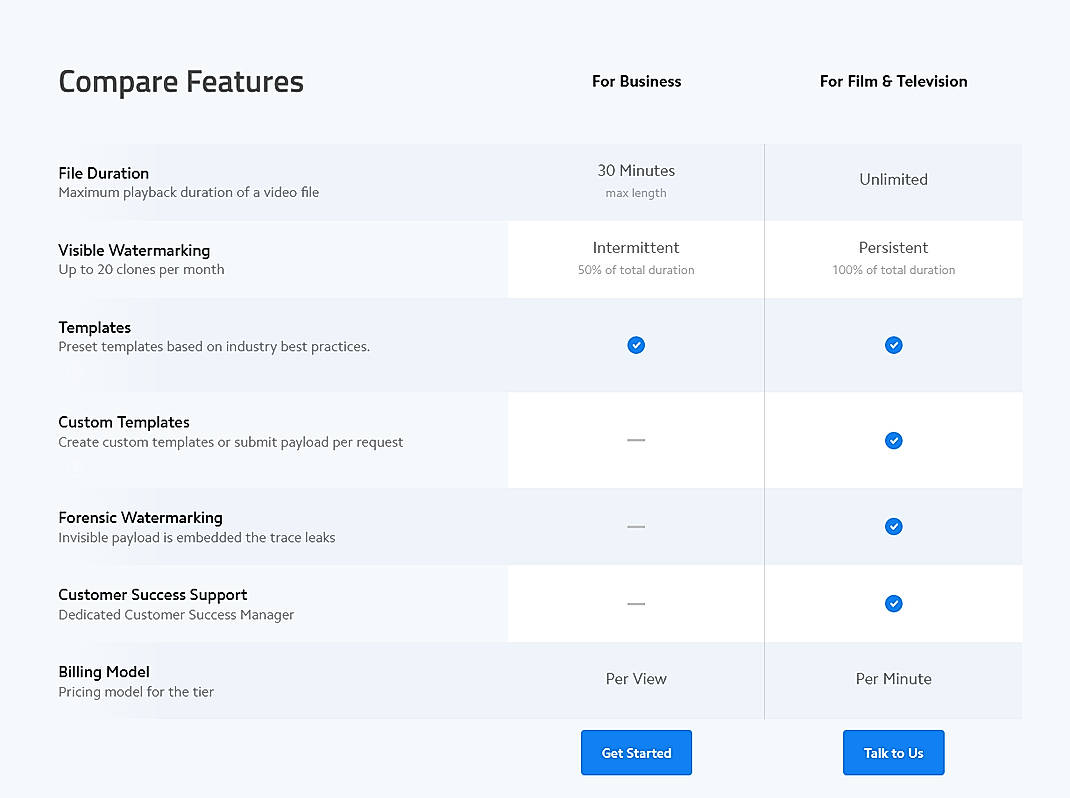The height and width of the screenshot is (798, 1070).
Task: Click the Templates checkmark for Film & Television
Action: (893, 345)
